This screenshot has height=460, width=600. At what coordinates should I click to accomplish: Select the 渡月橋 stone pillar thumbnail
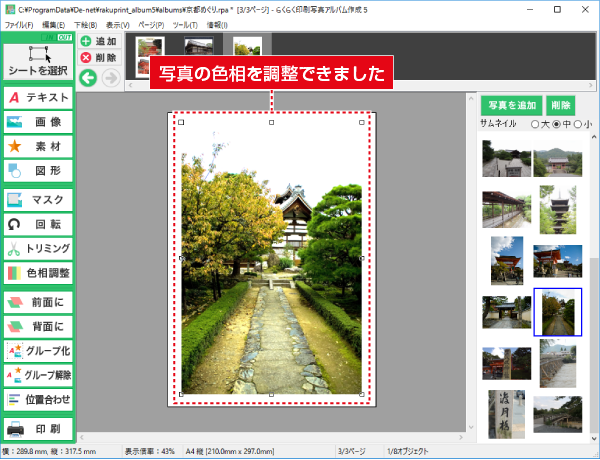coord(507,414)
